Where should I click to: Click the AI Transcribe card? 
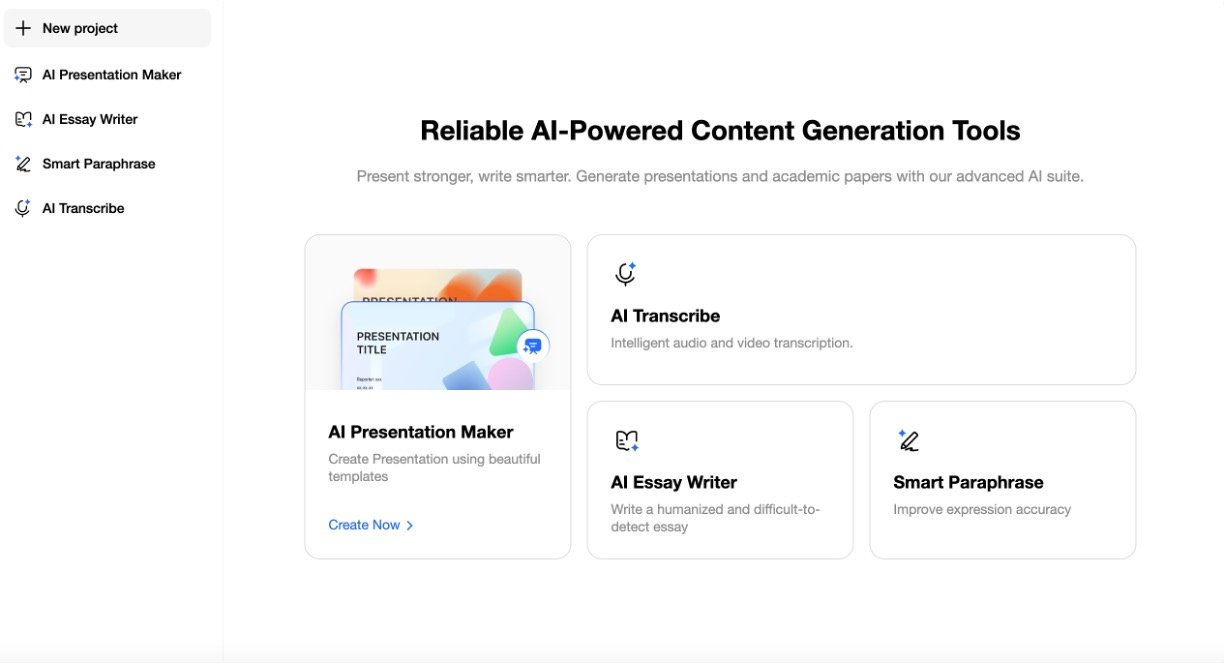click(861, 309)
